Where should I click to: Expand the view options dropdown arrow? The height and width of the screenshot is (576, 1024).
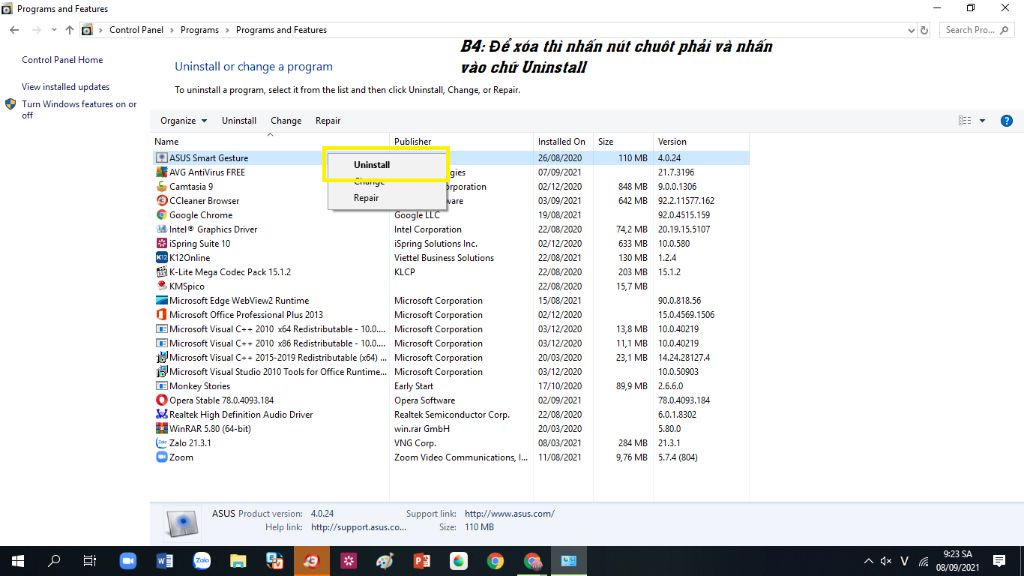pyautogui.click(x=982, y=121)
